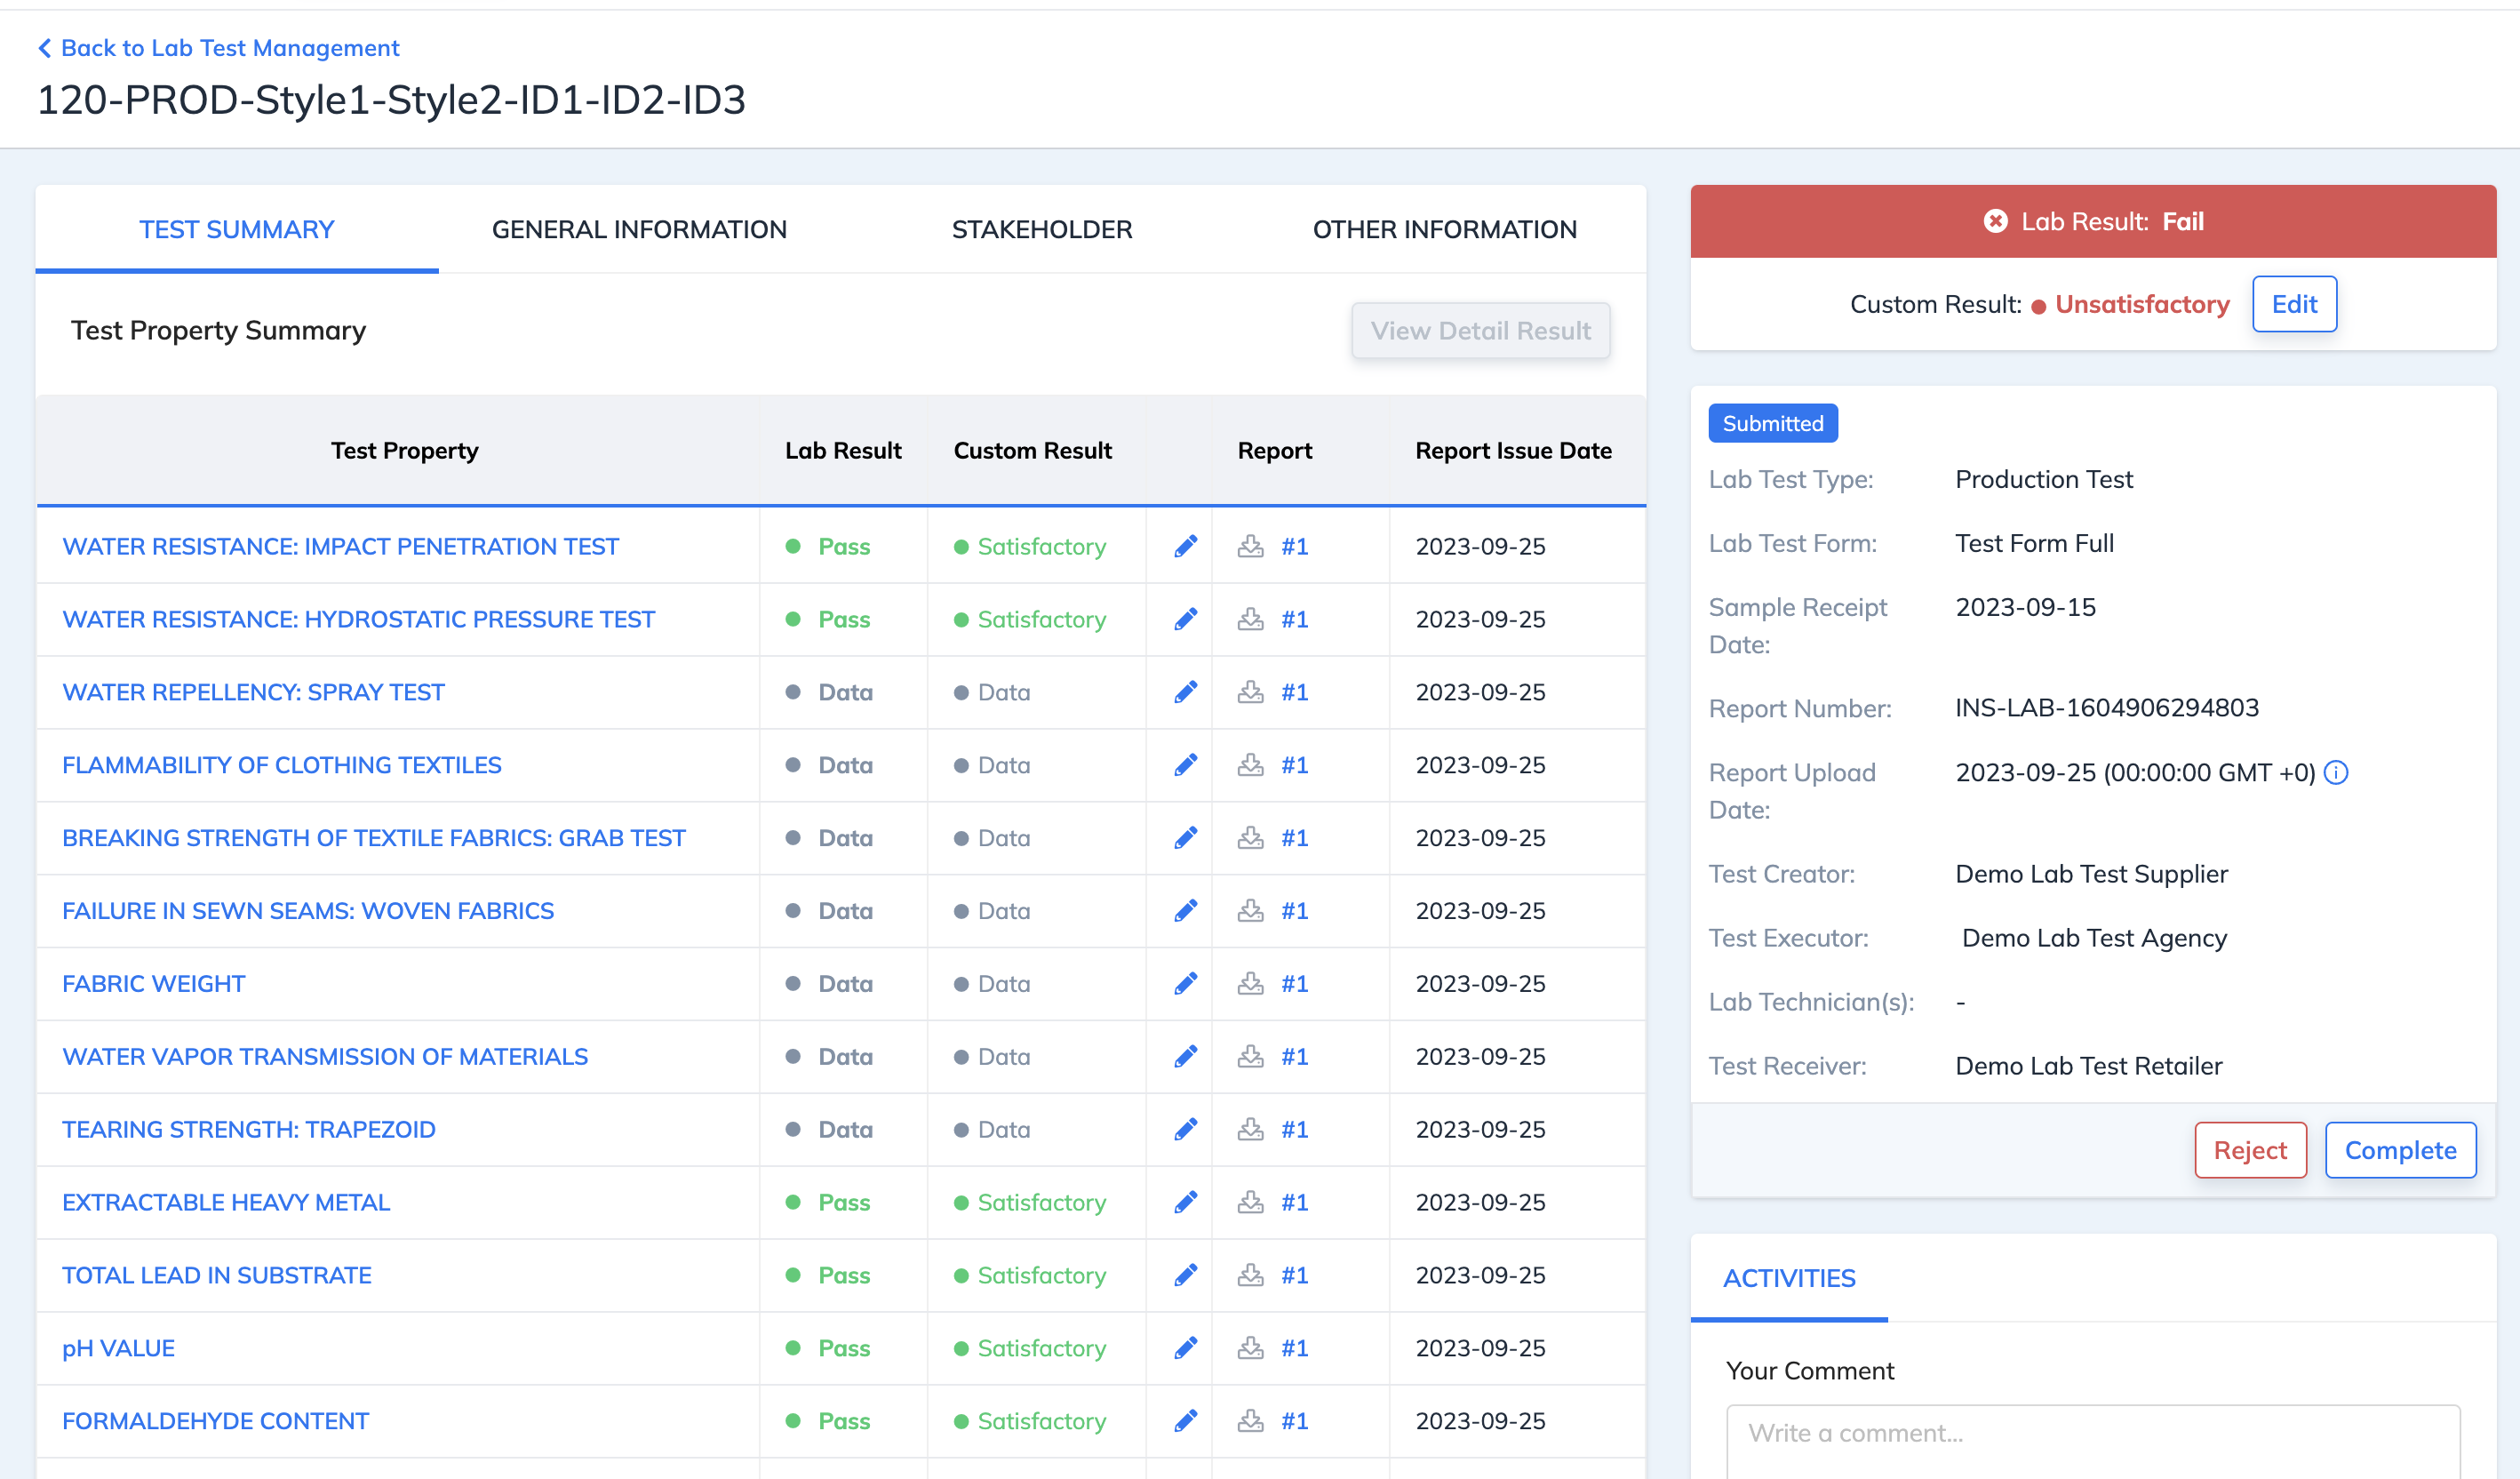This screenshot has width=2520, height=1479.
Task: Open the General Information tab
Action: tap(639, 229)
